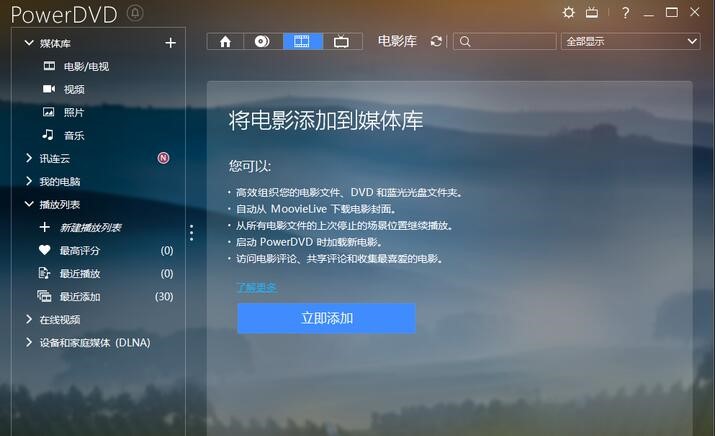Open PowerDVD settings gear

coord(568,12)
